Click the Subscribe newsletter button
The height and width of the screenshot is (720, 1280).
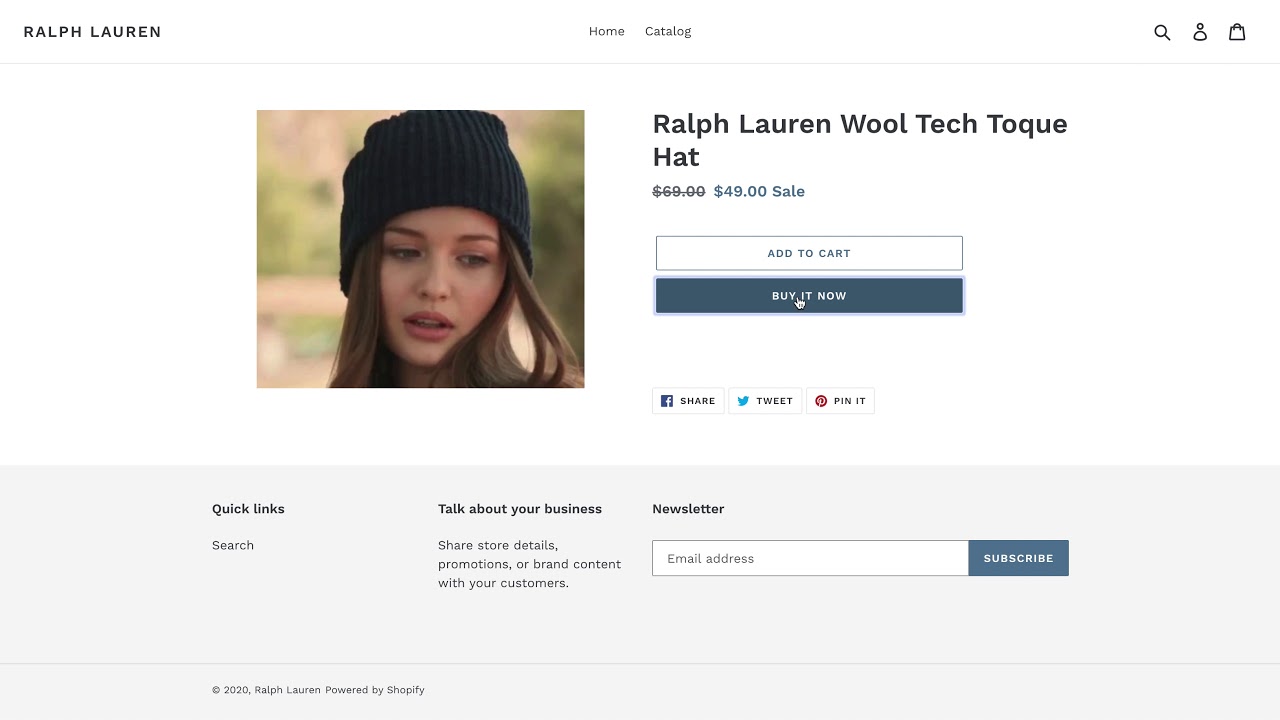[x=1018, y=558]
